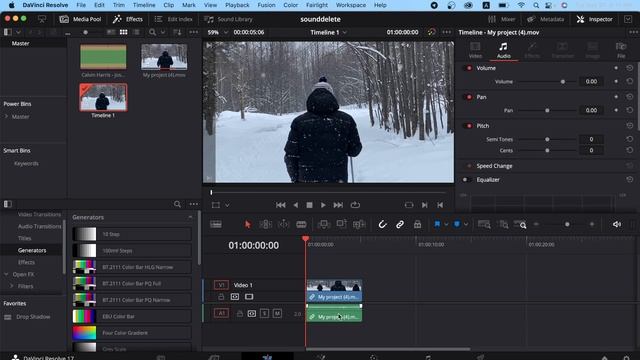
Task: Open the Metadata panel
Action: [x=545, y=19]
